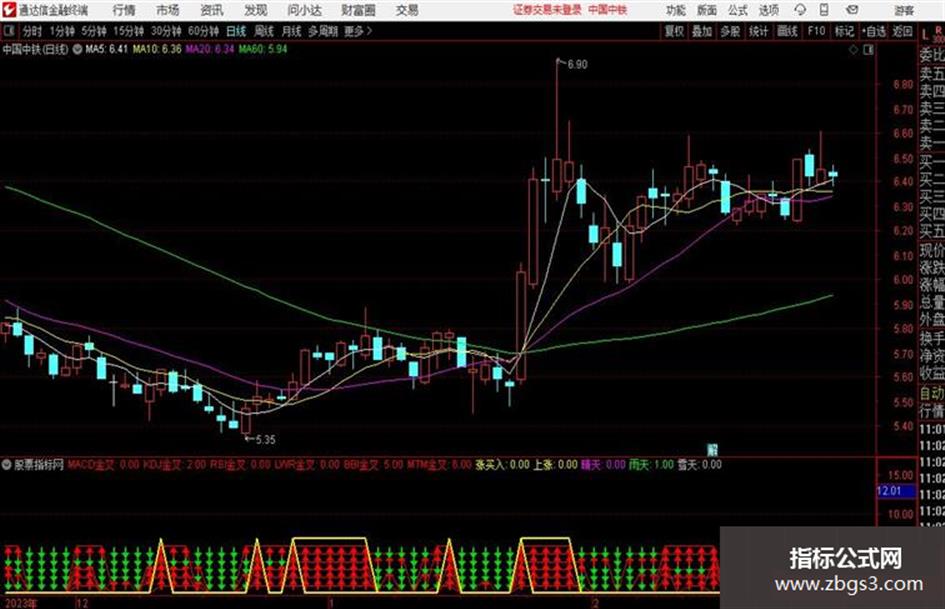
Task: Click the 复权 toolbar button
Action: (x=674, y=31)
